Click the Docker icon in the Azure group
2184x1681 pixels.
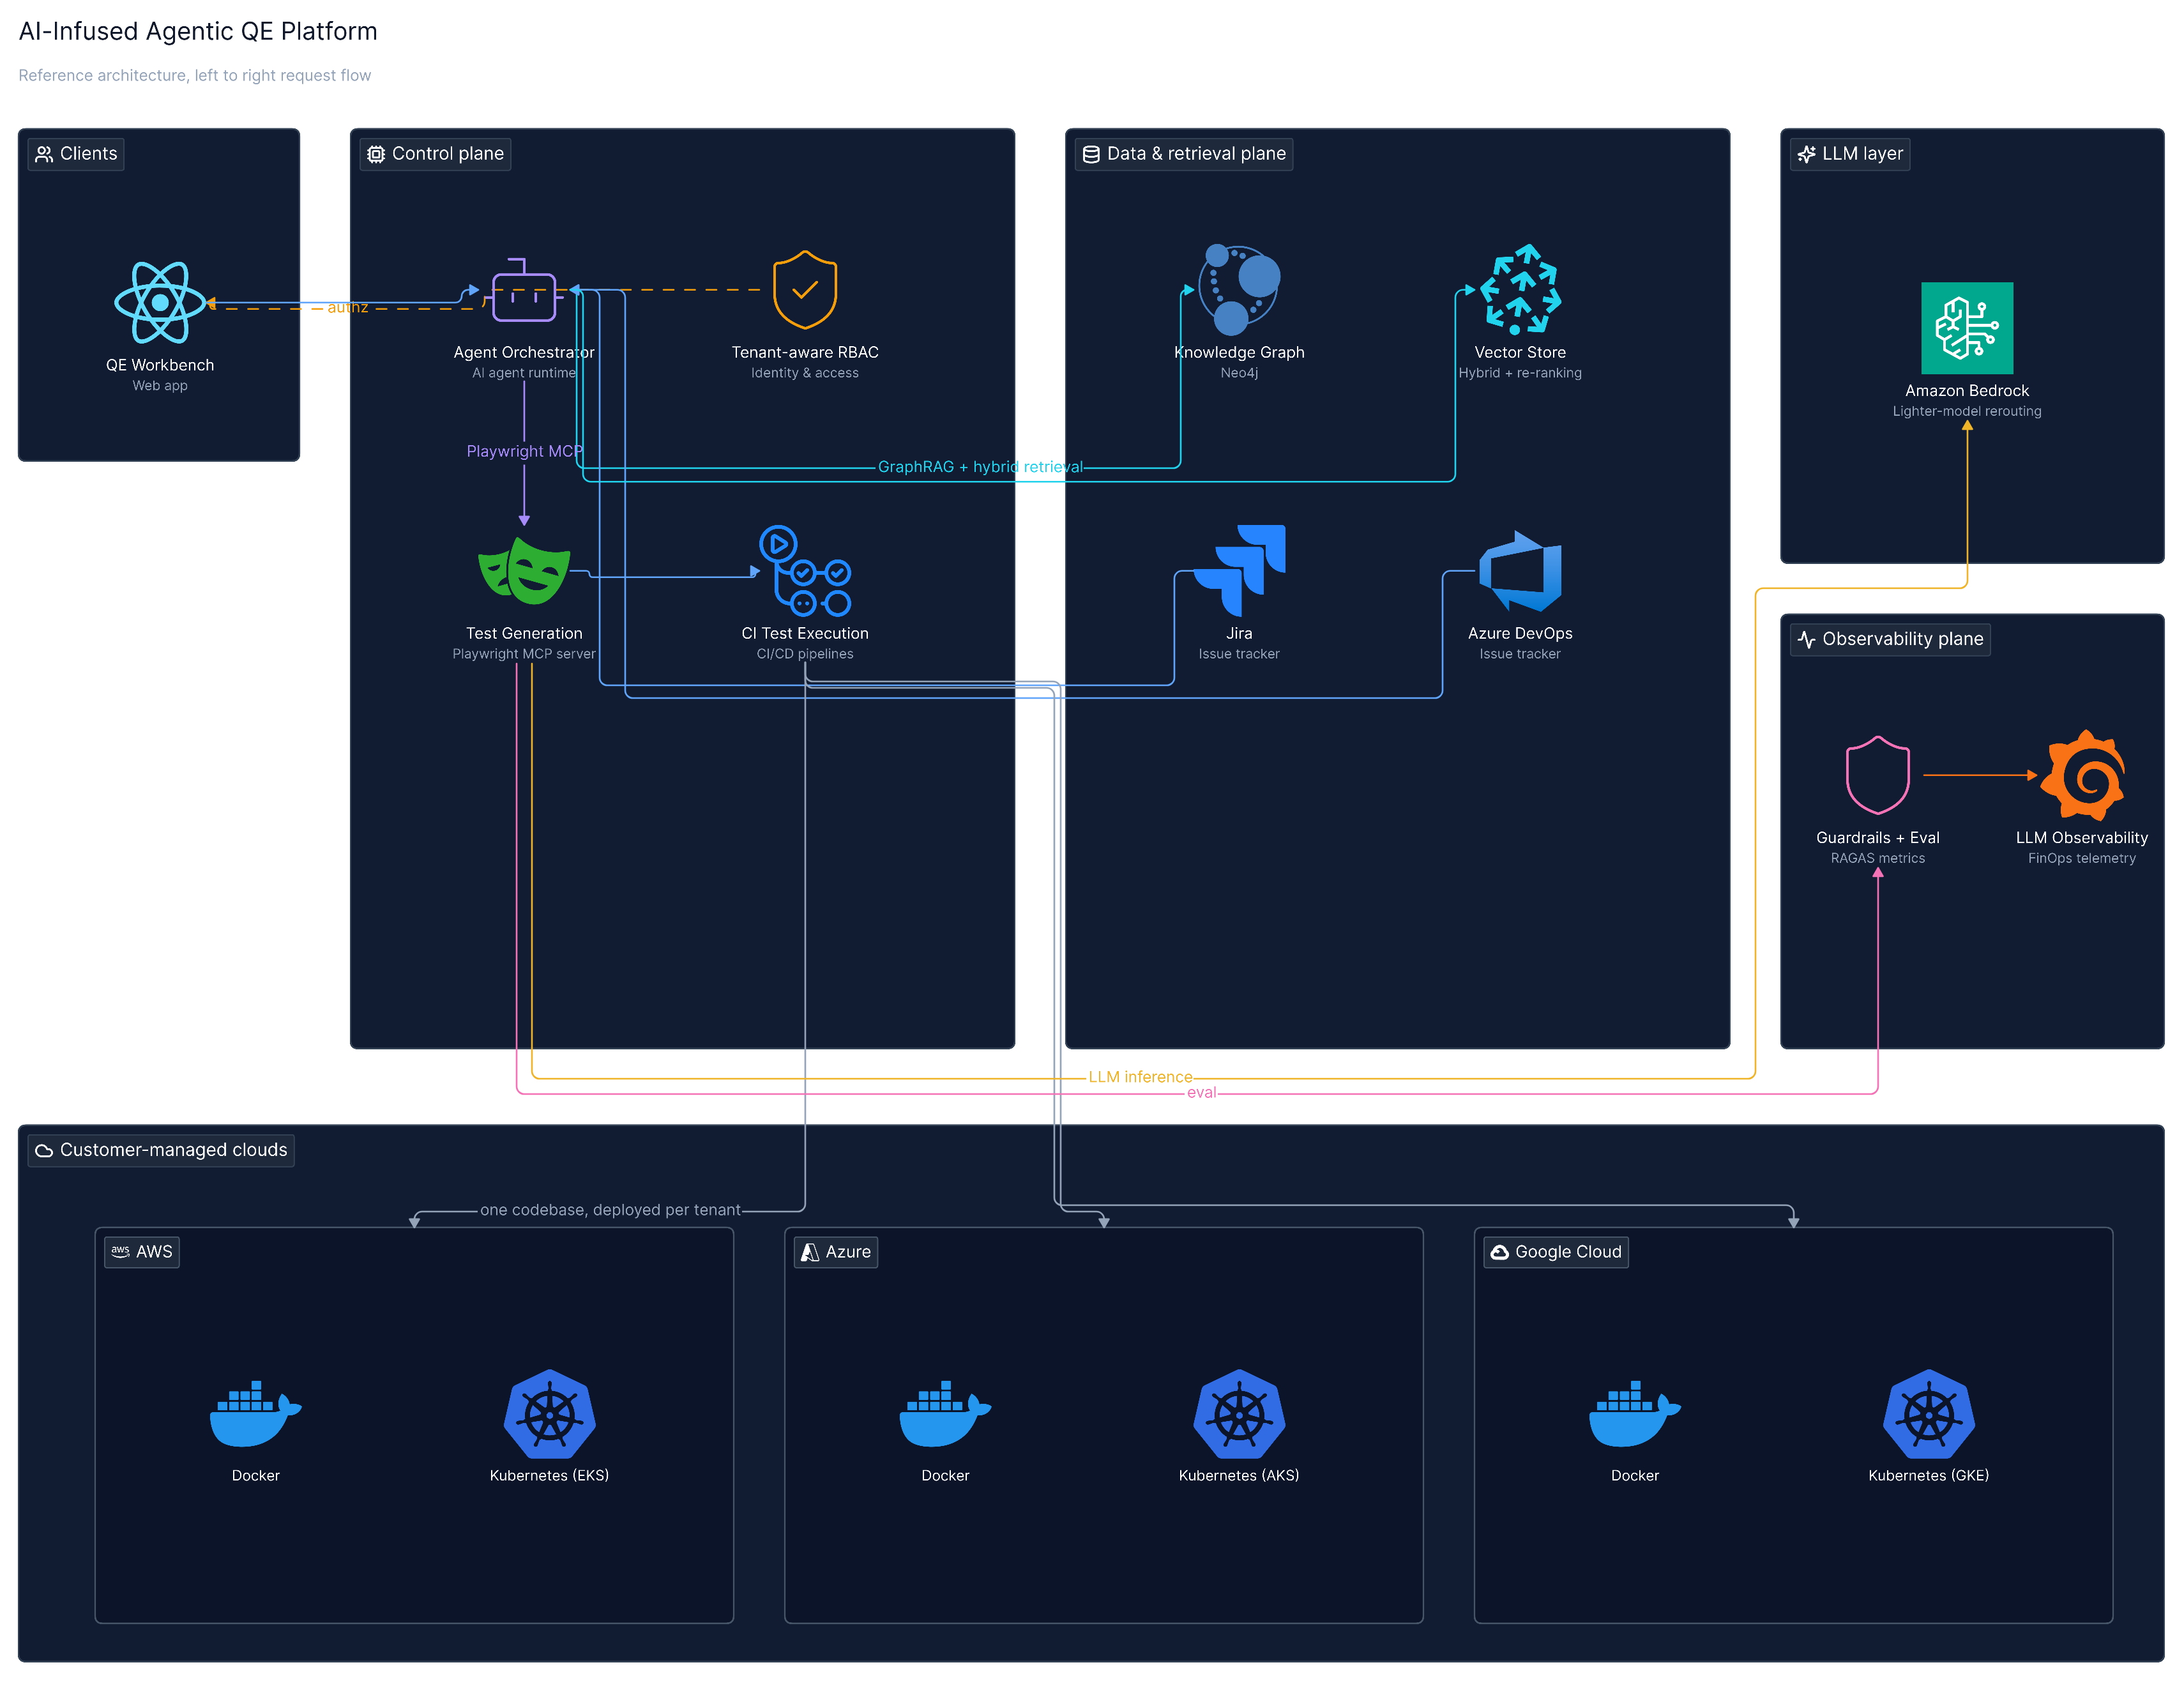pyautogui.click(x=945, y=1413)
